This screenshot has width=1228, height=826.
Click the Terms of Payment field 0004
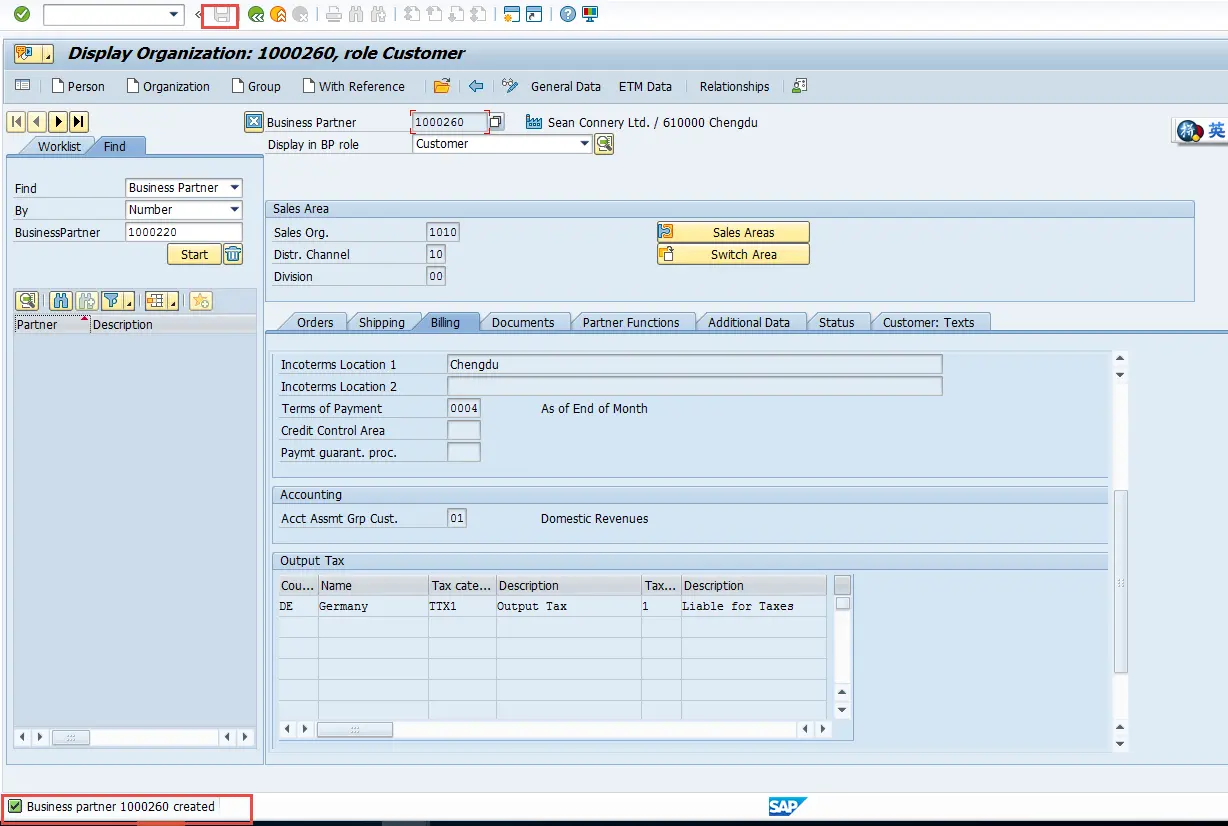click(x=464, y=408)
